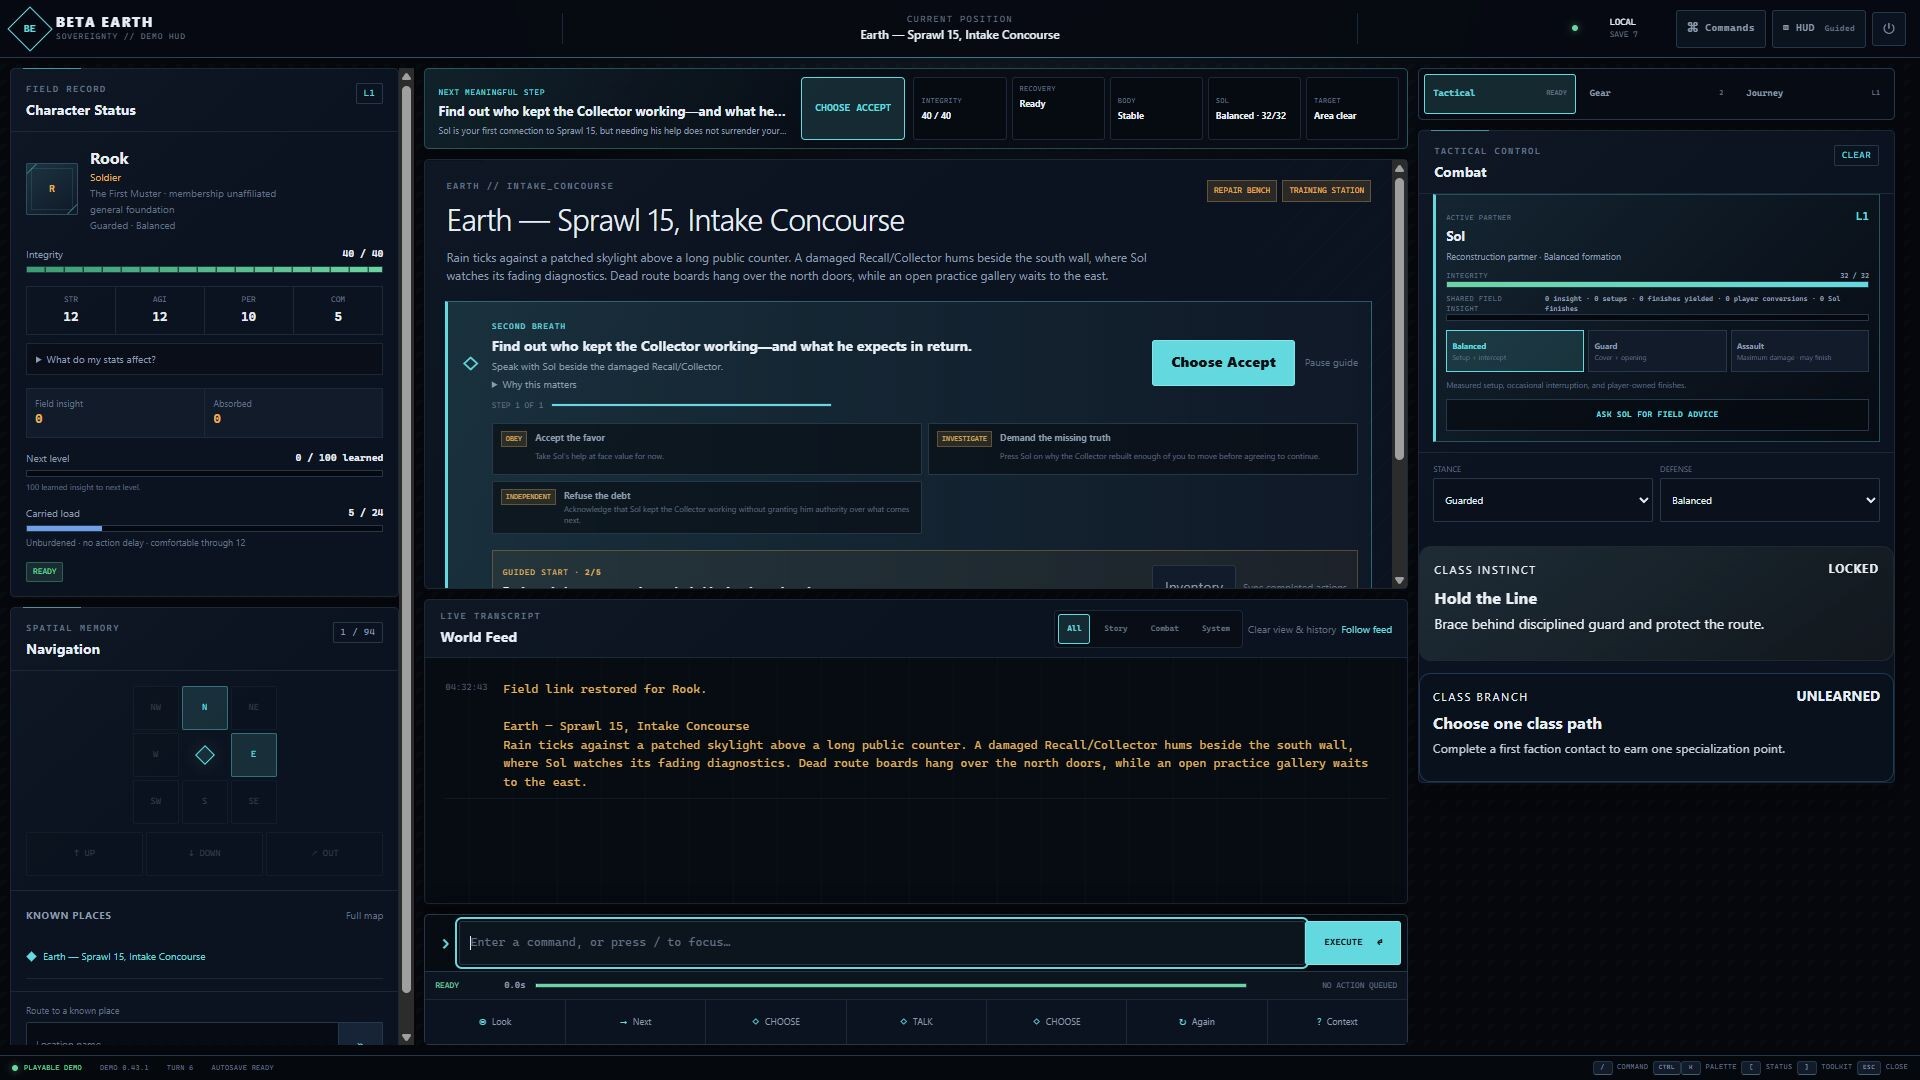1920x1080 pixels.
Task: Open the Full map link
Action: pyautogui.click(x=364, y=916)
